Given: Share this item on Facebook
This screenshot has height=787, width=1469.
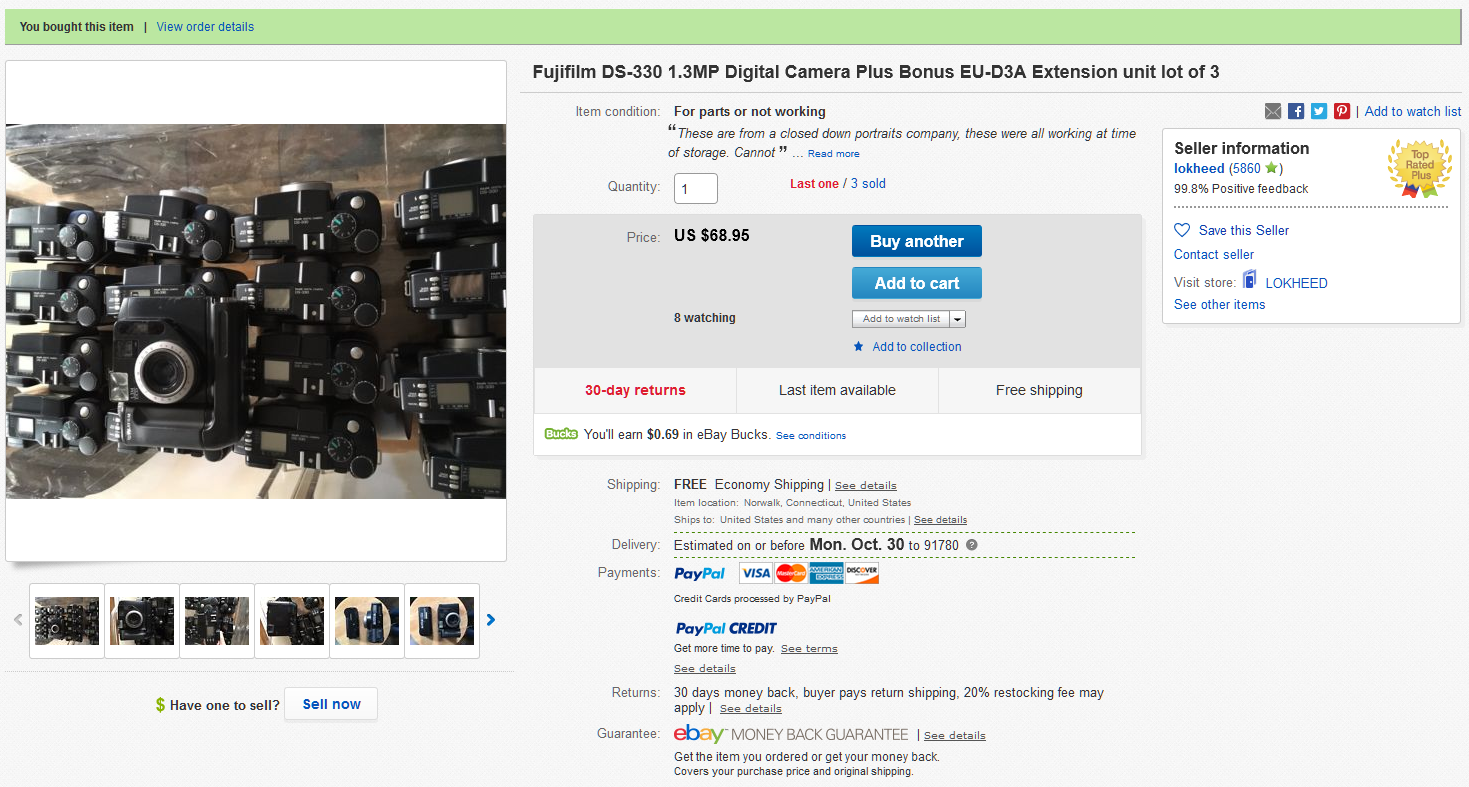Looking at the screenshot, I should pyautogui.click(x=1296, y=112).
